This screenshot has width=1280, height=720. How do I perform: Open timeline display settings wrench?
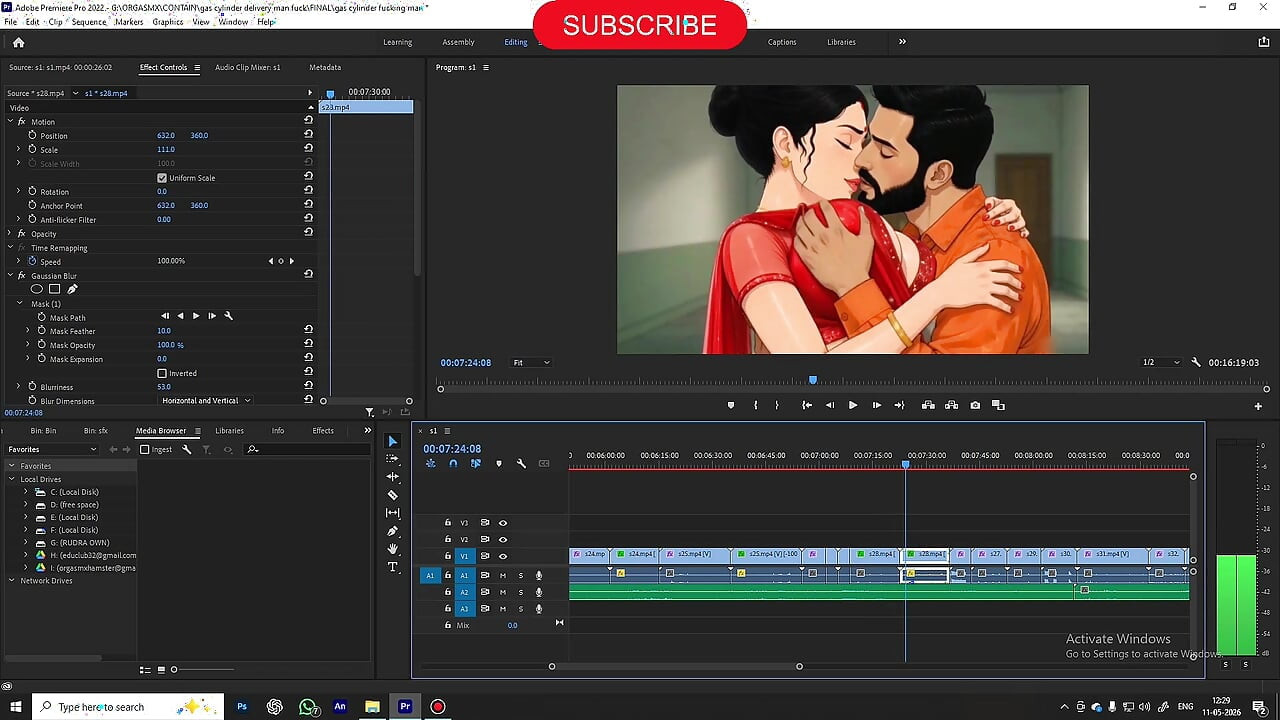click(521, 463)
